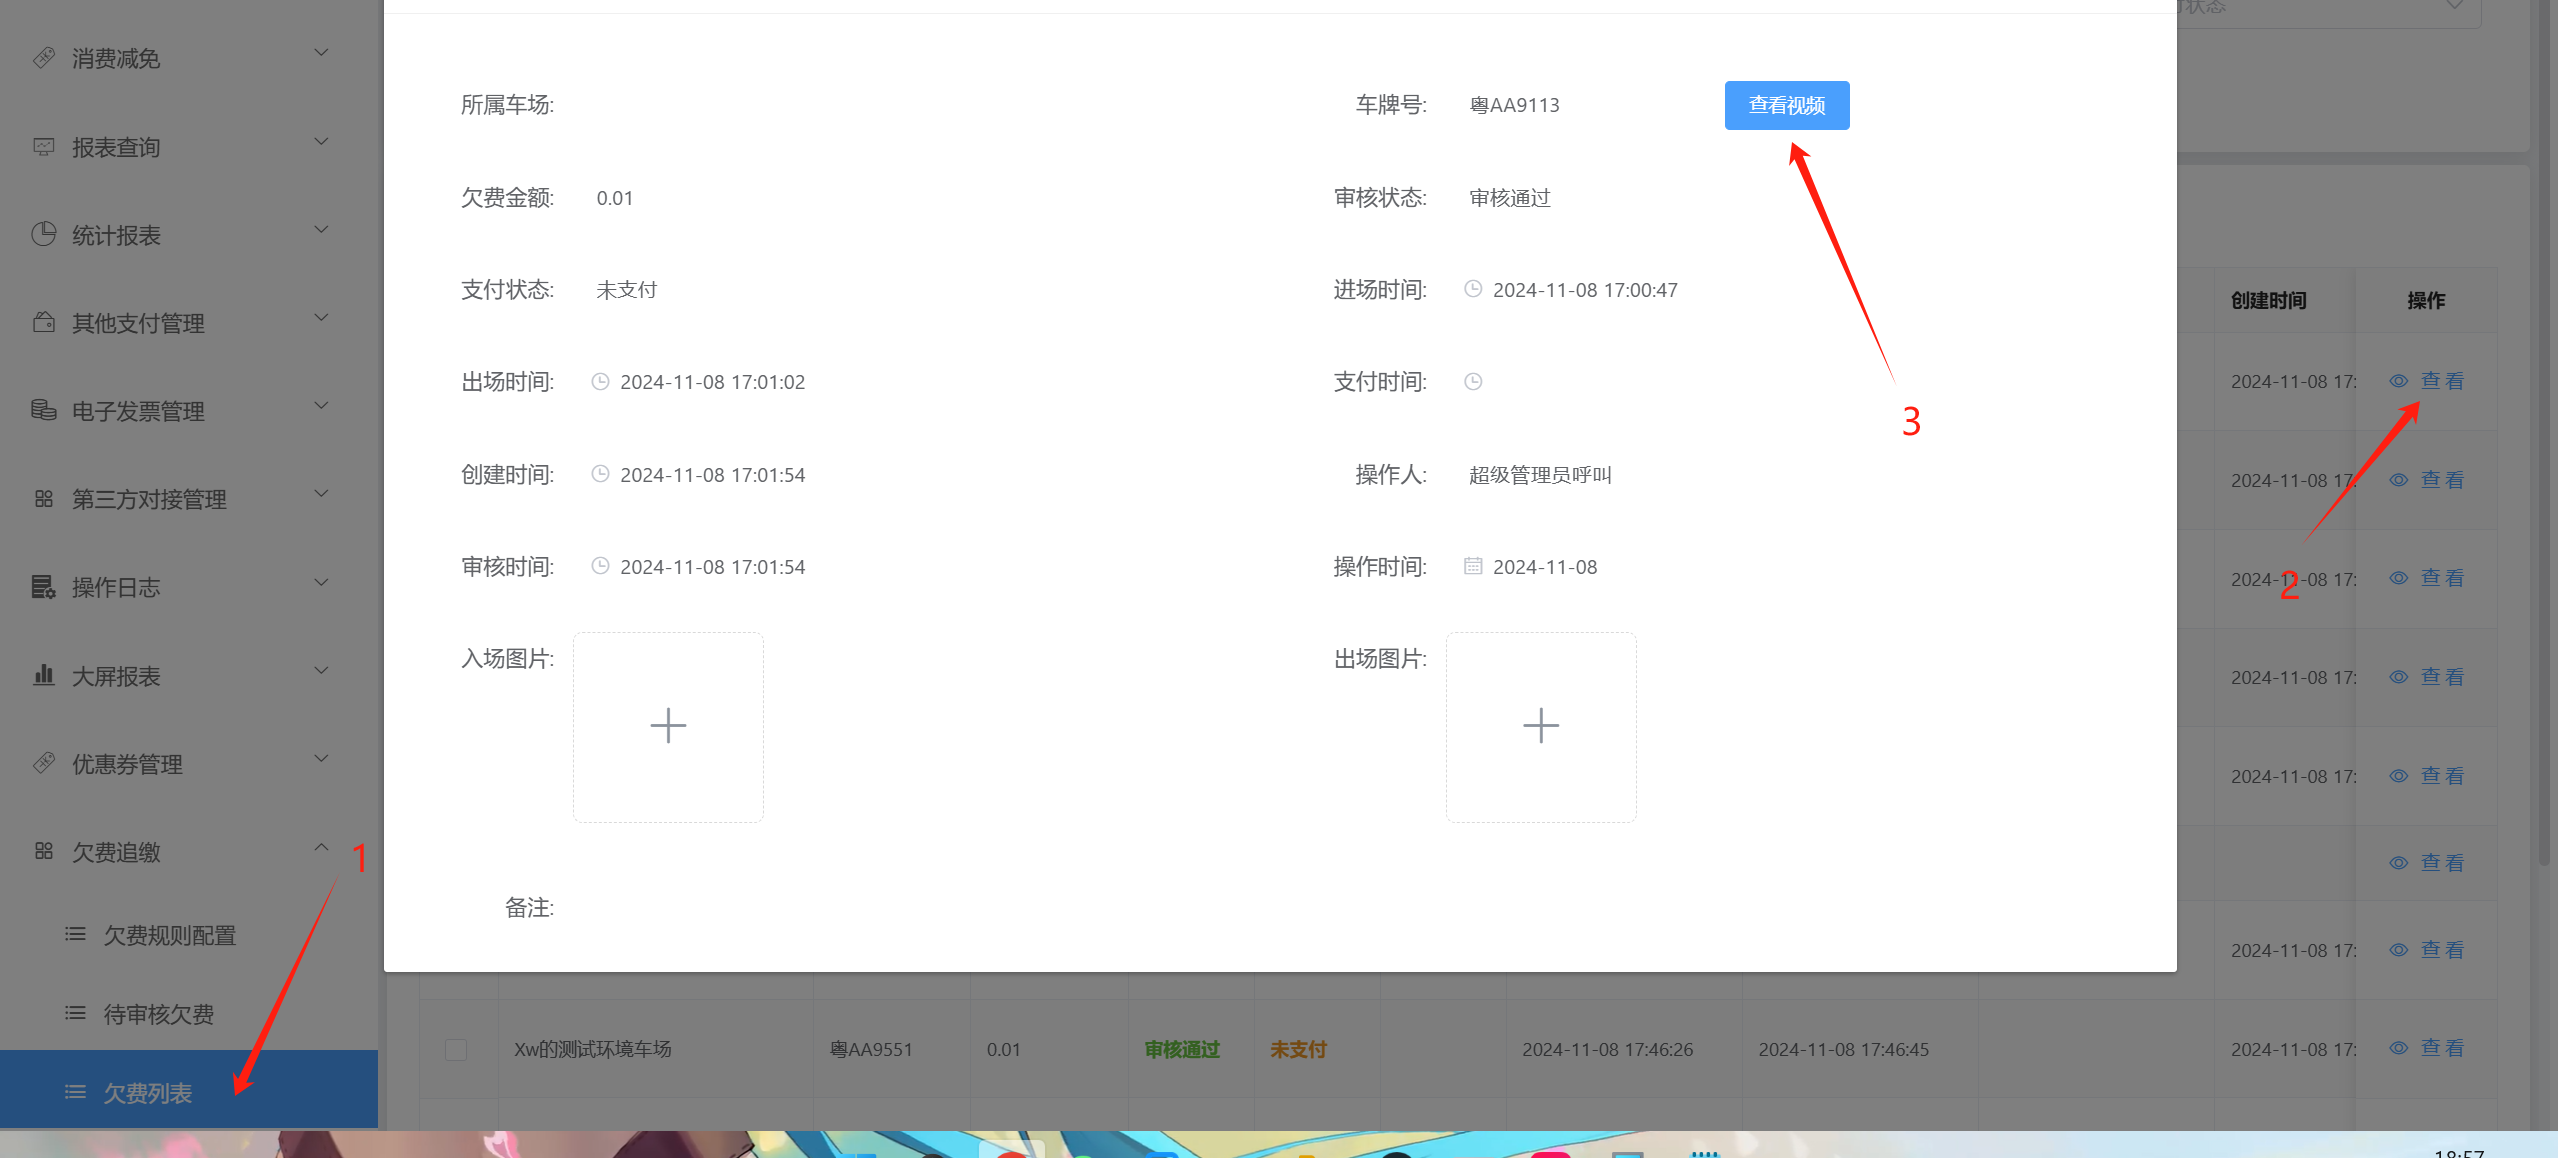Image resolution: width=2558 pixels, height=1158 pixels.
Task: Click the 大屏报表 bar chart icon
Action: click(x=43, y=675)
